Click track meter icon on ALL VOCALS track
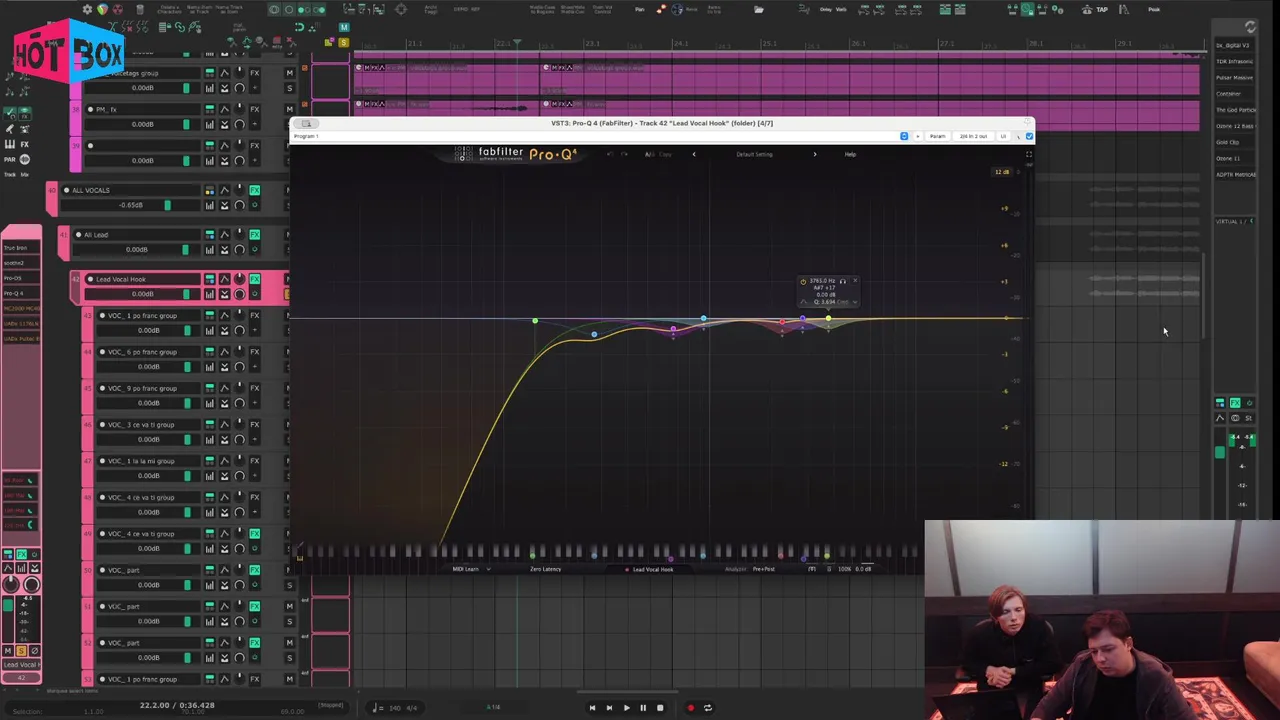The height and width of the screenshot is (720, 1280). click(210, 205)
